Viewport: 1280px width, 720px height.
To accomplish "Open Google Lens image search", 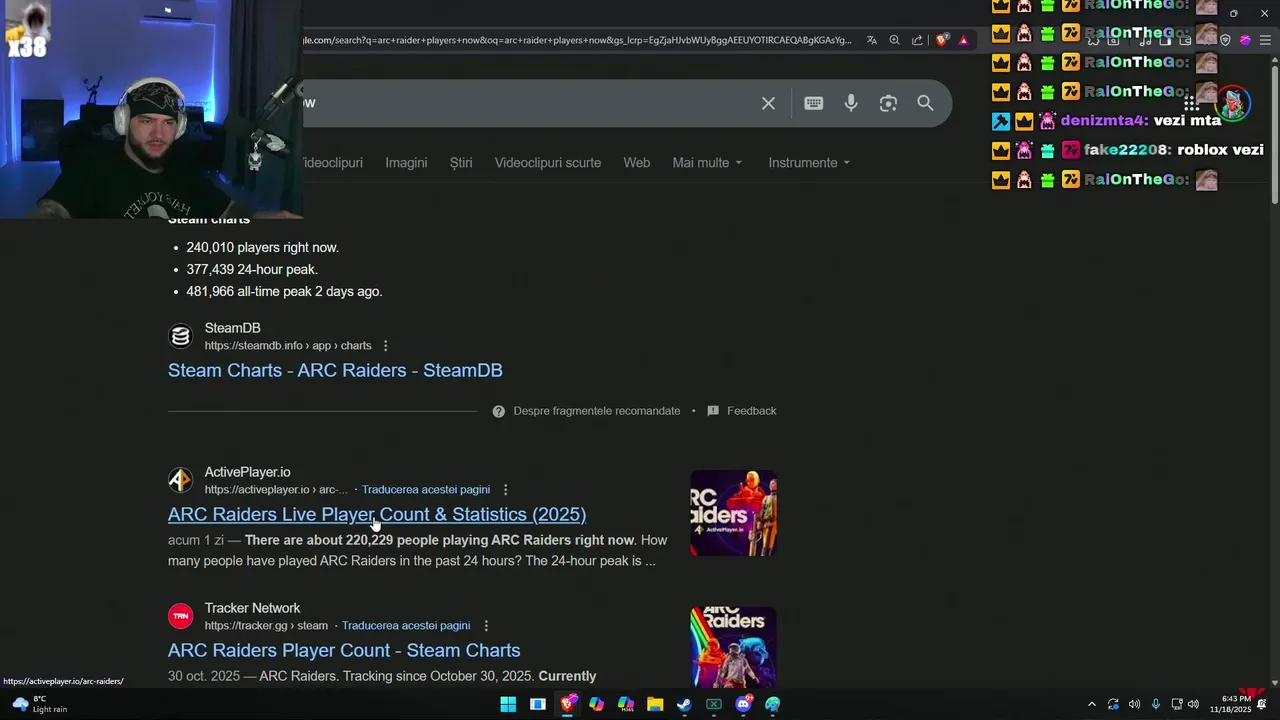I will click(x=888, y=103).
